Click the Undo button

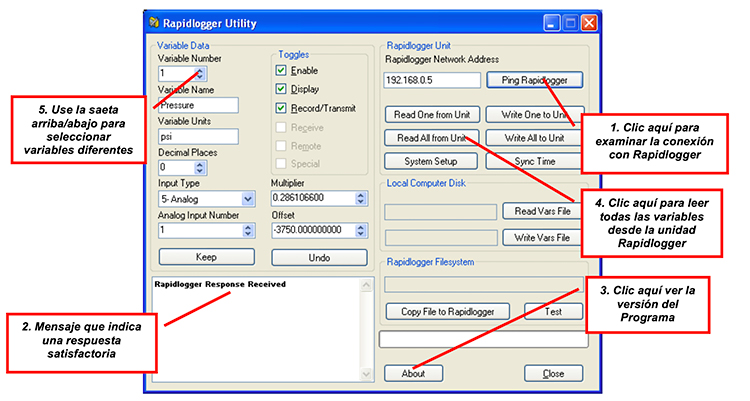pyautogui.click(x=320, y=257)
